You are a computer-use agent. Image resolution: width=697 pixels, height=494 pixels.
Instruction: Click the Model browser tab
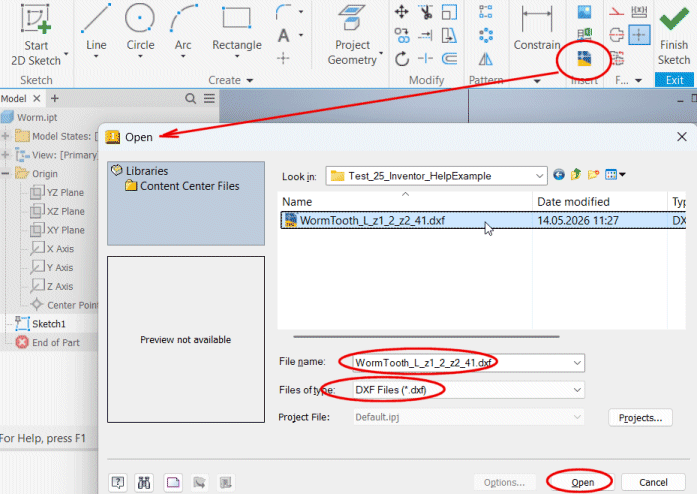click(14, 99)
